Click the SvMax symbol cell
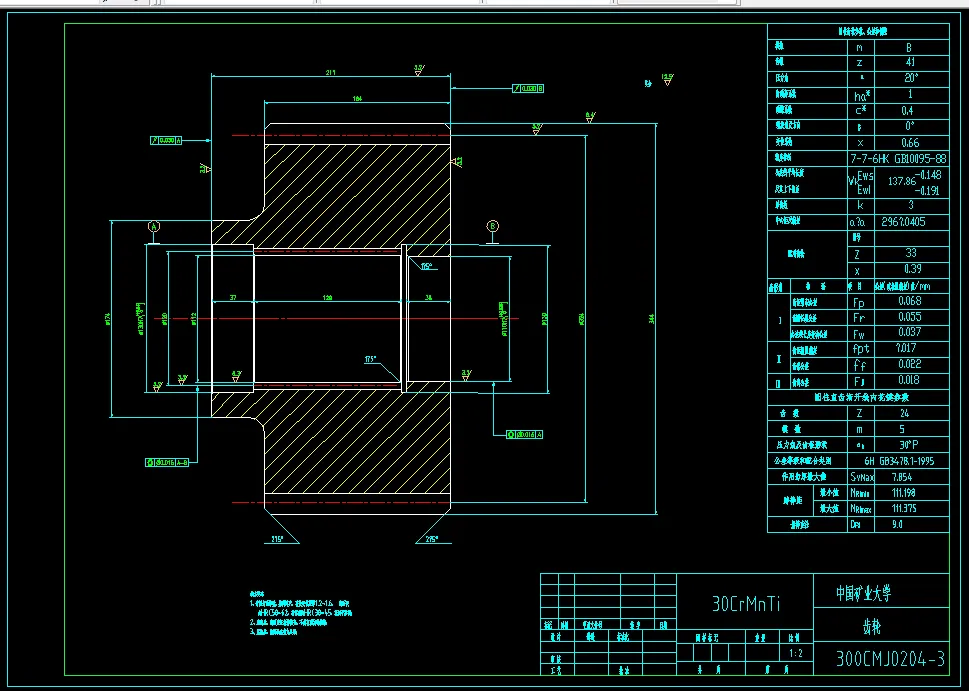This screenshot has height=691, width=969. (x=861, y=477)
